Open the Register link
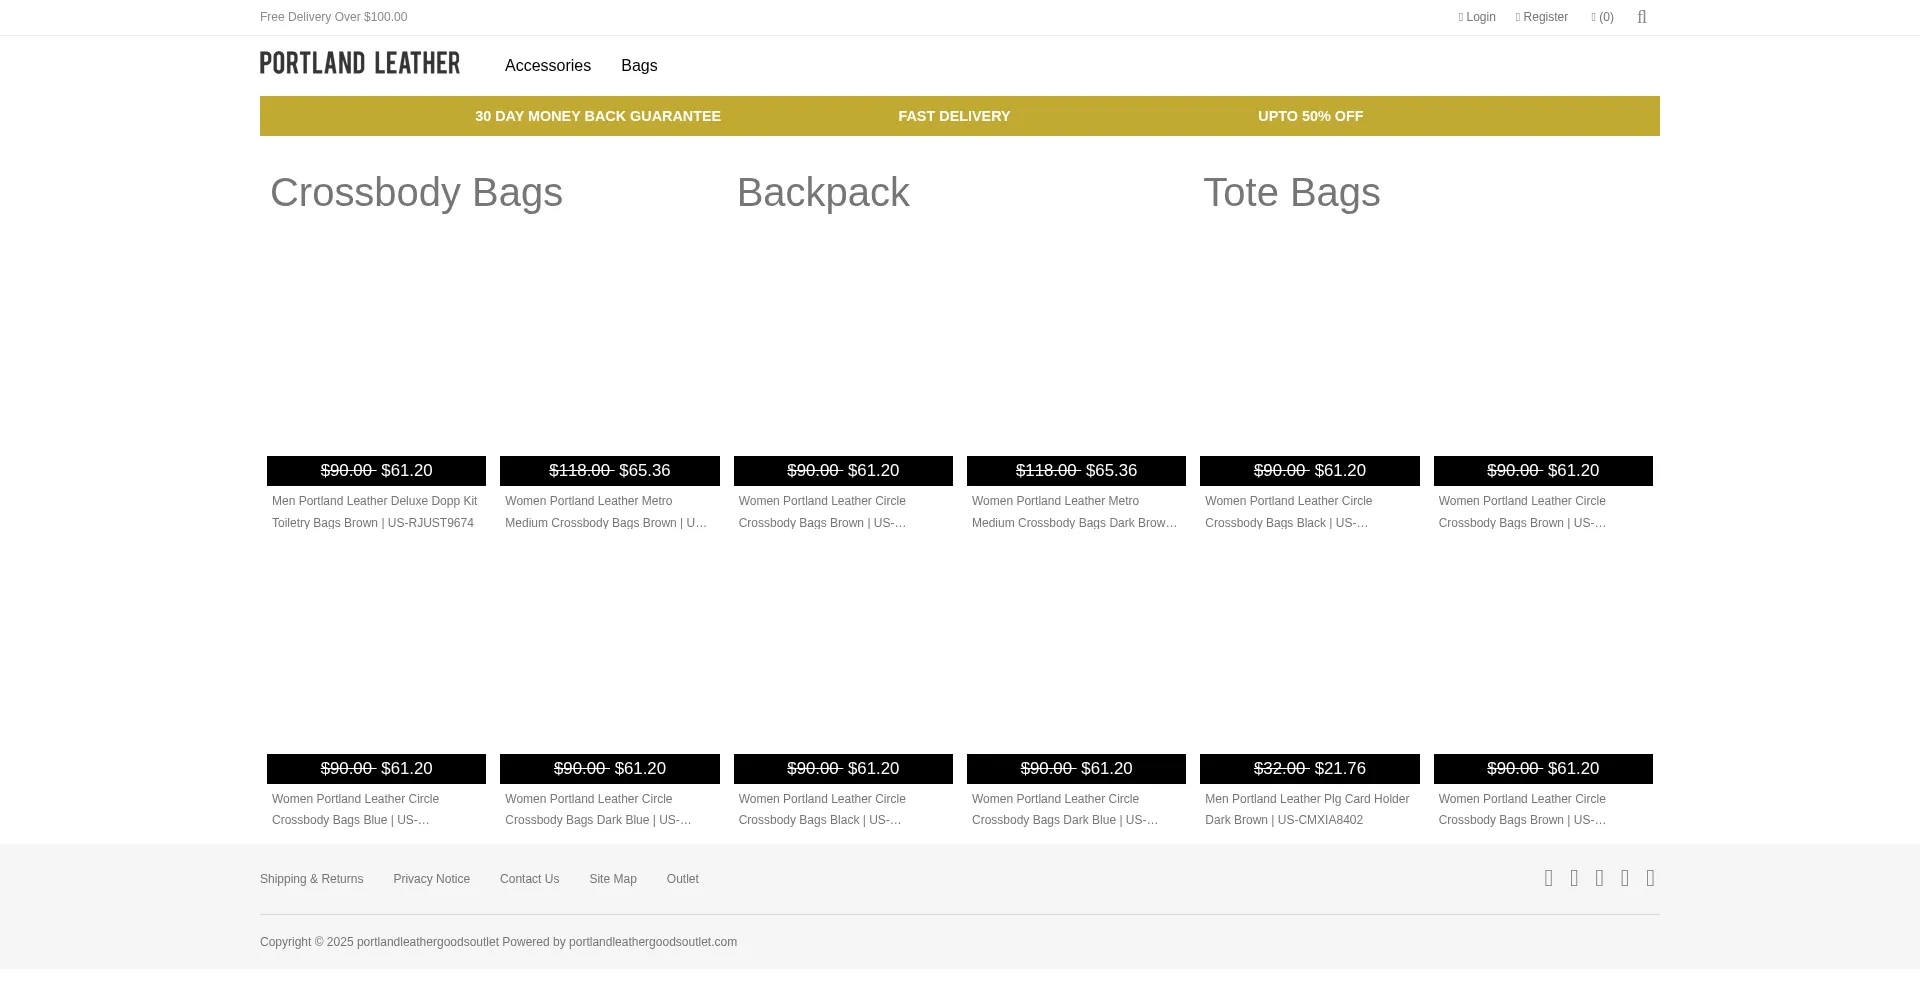 click(1541, 17)
